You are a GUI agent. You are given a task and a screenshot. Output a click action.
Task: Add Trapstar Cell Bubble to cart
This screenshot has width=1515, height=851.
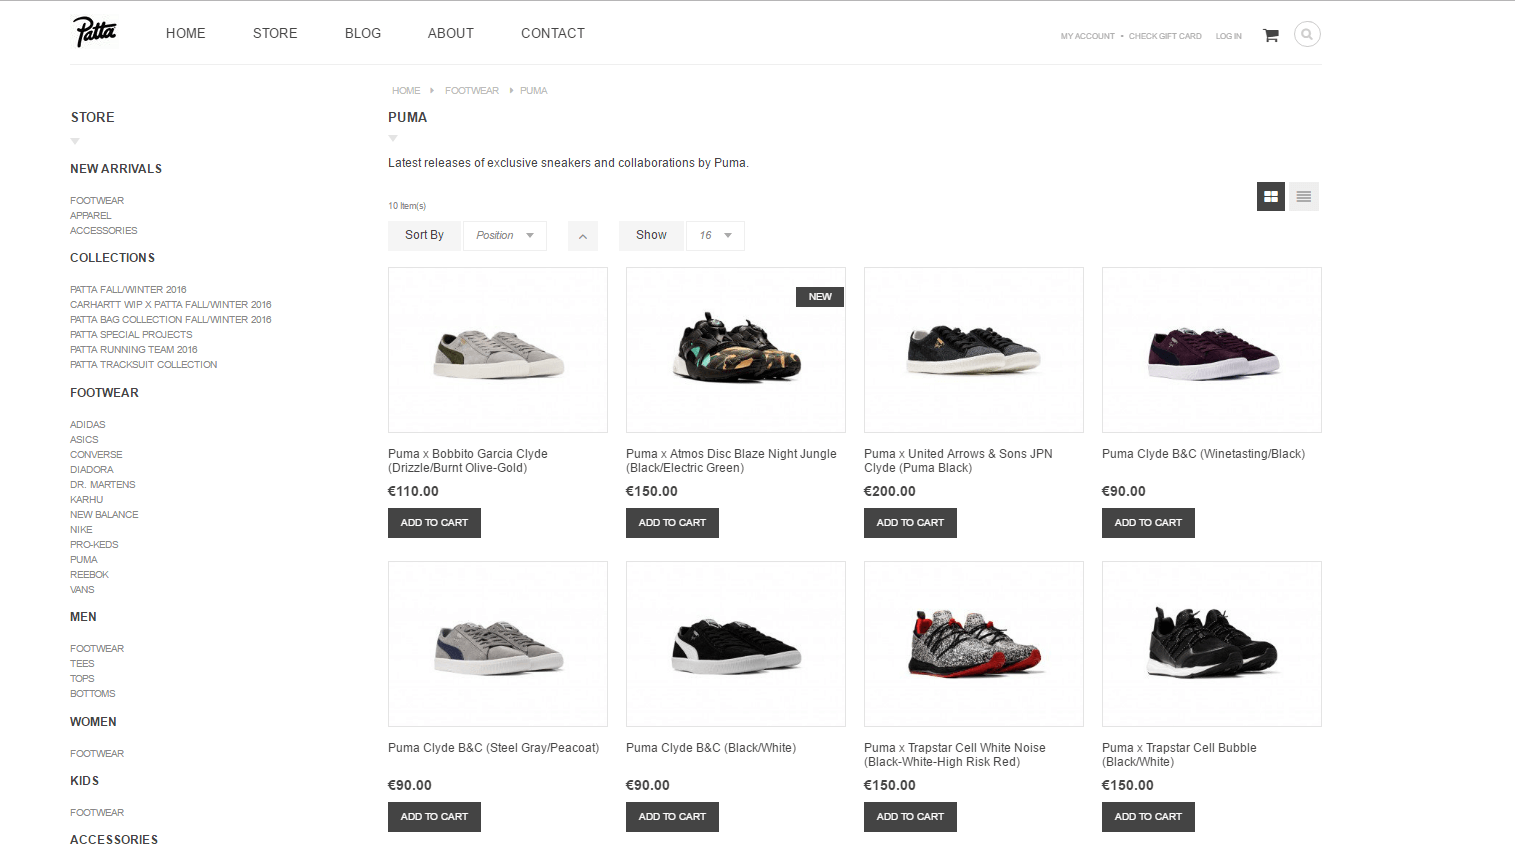pos(1148,817)
